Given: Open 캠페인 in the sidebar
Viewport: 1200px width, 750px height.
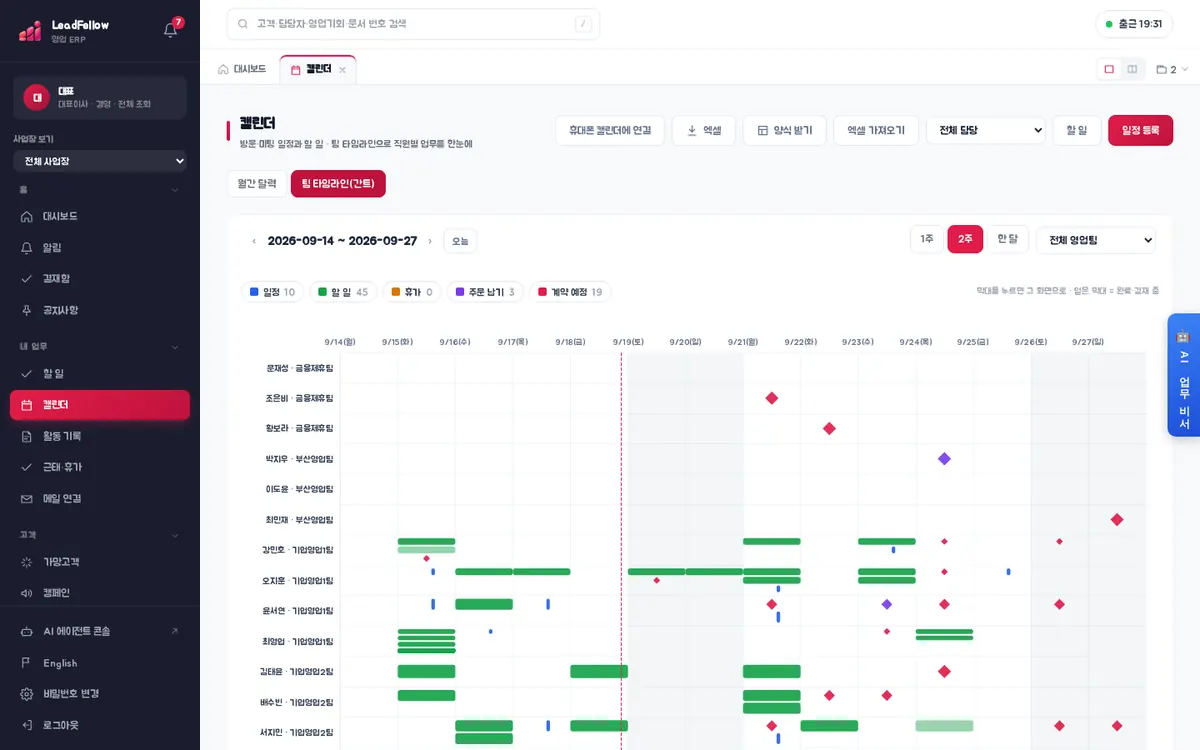Looking at the screenshot, I should point(100,593).
